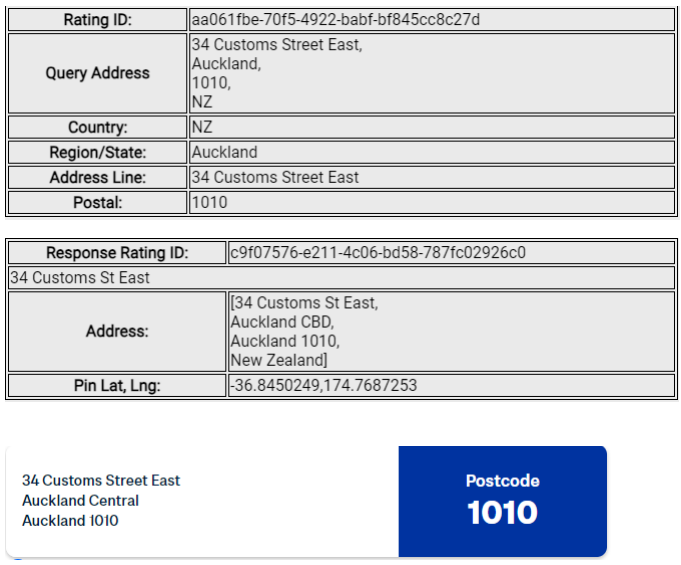The height and width of the screenshot is (565, 681).
Task: Select the Region/State value Auckland
Action: point(225,152)
